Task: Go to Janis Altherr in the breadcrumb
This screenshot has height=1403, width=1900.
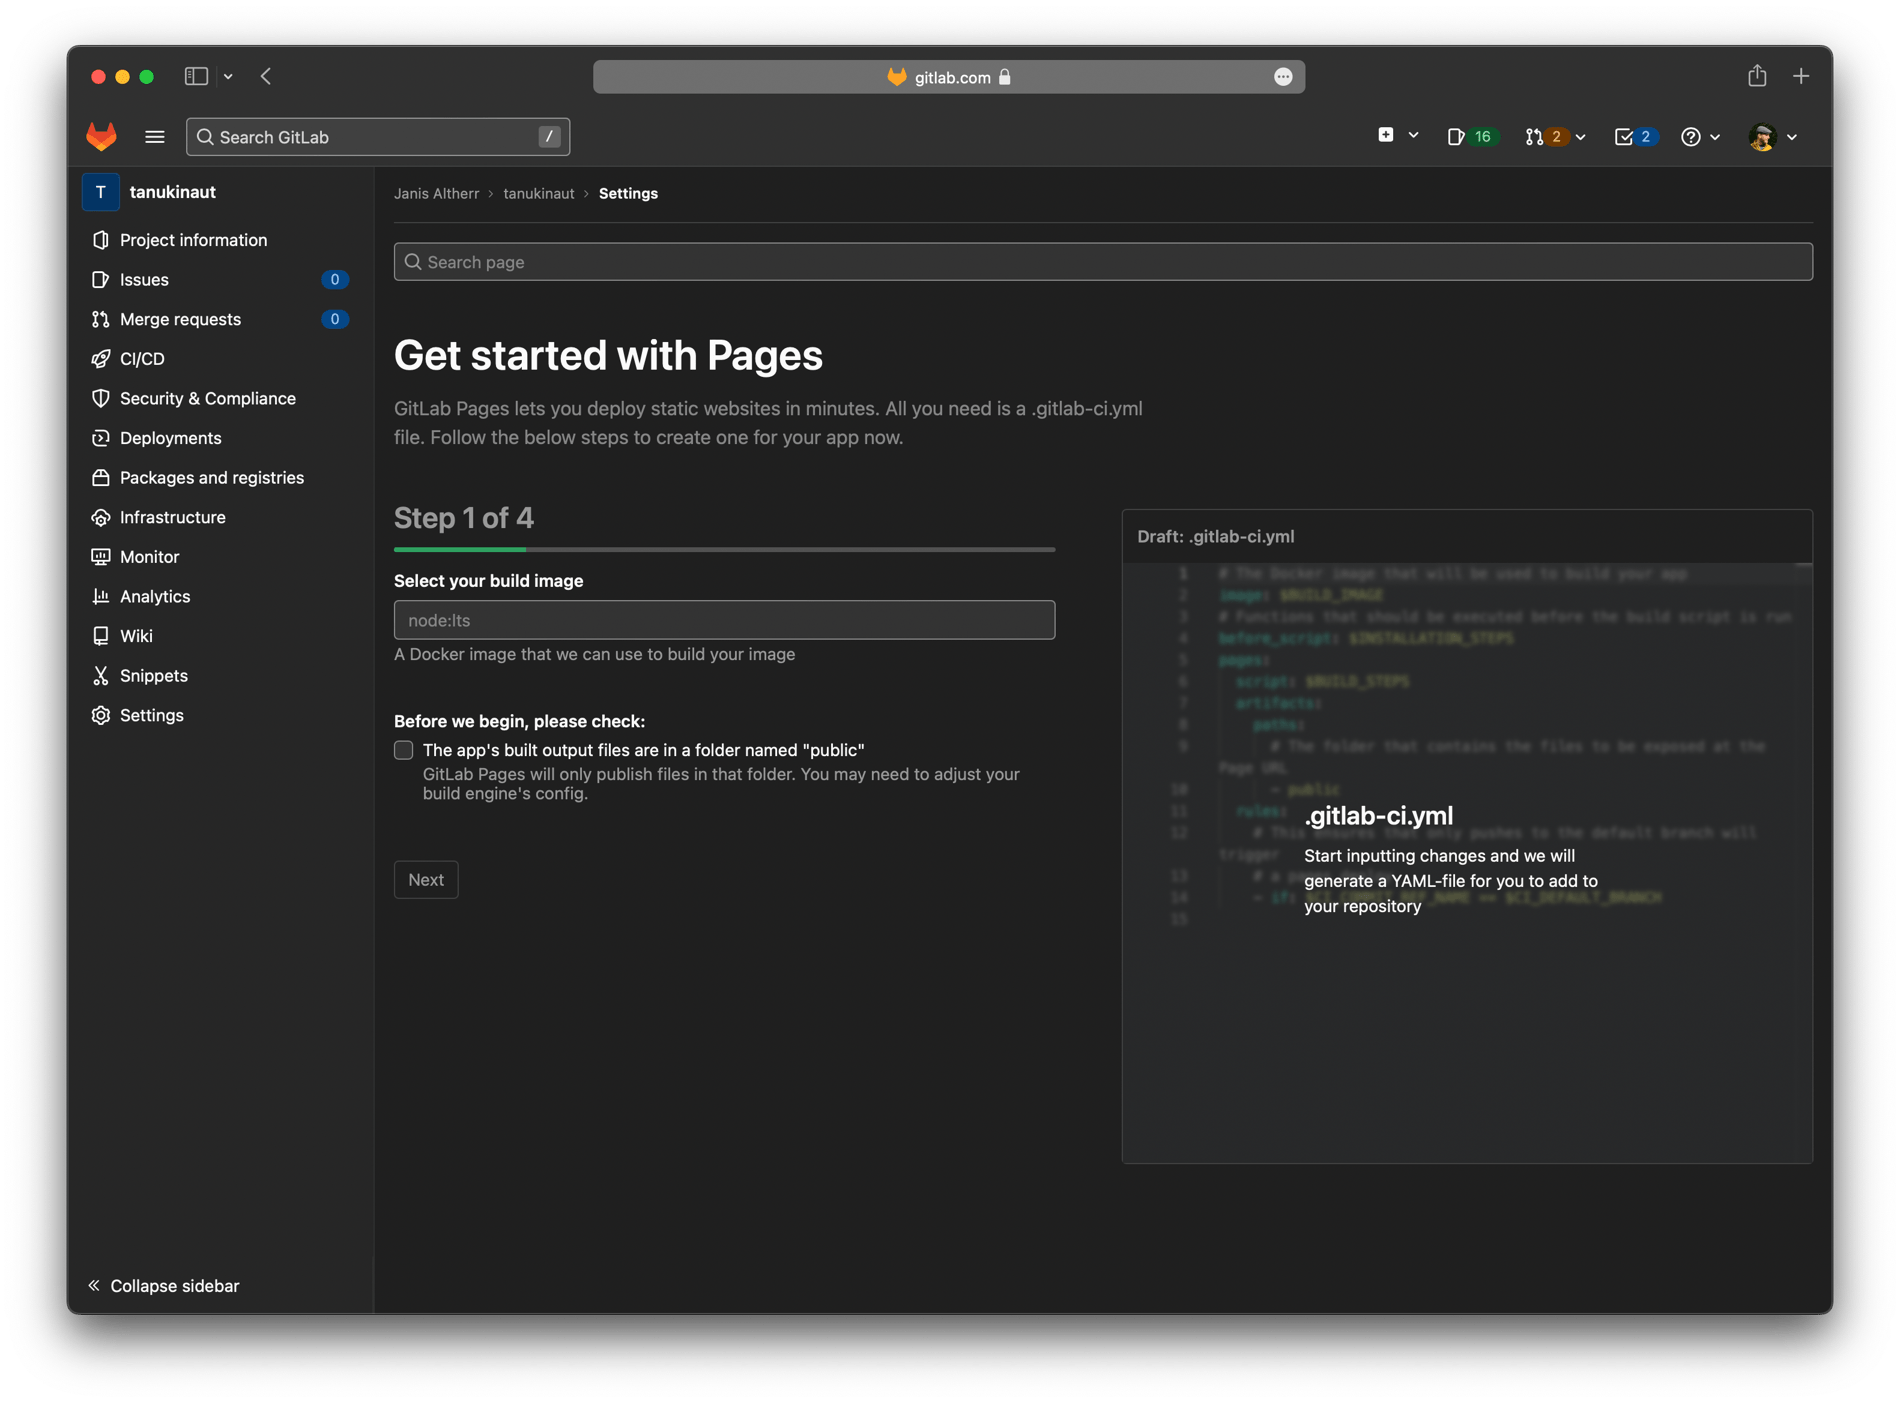Action: pyautogui.click(x=436, y=193)
